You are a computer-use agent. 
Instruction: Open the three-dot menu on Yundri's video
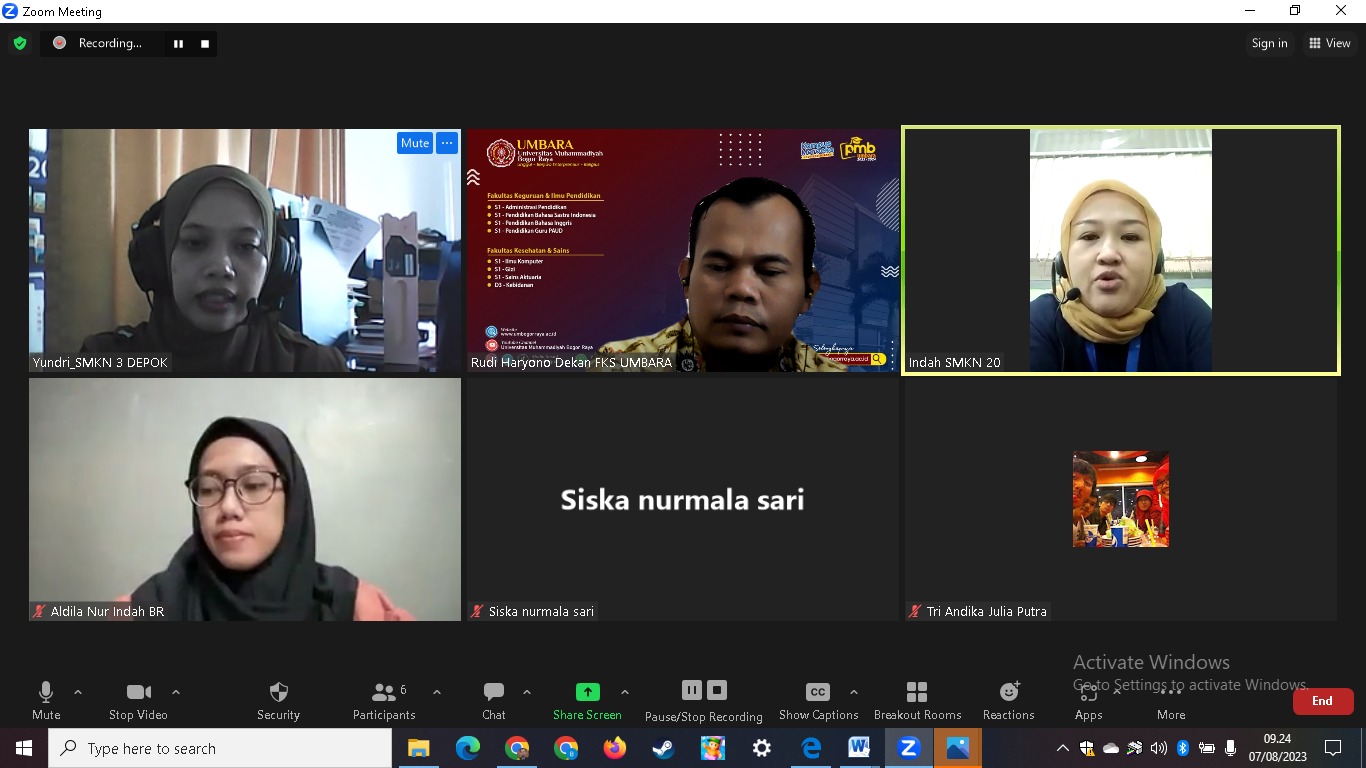[447, 143]
